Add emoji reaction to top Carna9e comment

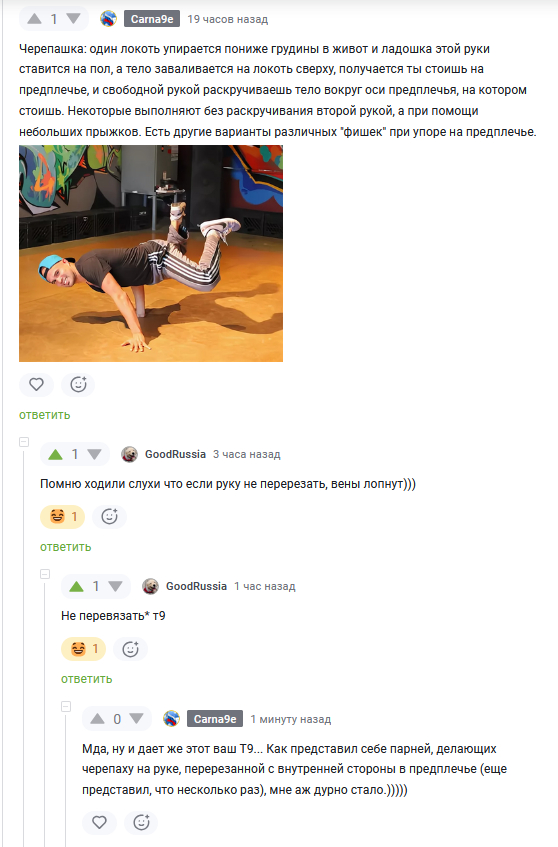[78, 384]
